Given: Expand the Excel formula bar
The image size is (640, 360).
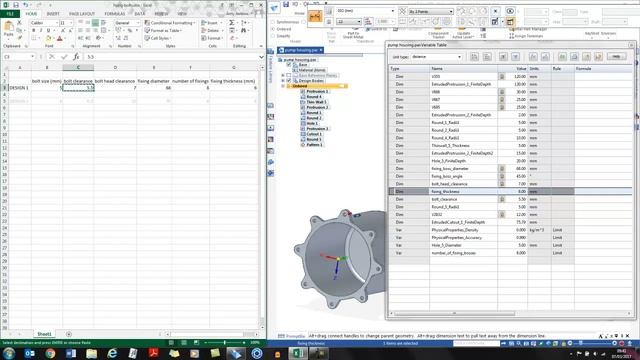Looking at the screenshot, I should [x=262, y=57].
